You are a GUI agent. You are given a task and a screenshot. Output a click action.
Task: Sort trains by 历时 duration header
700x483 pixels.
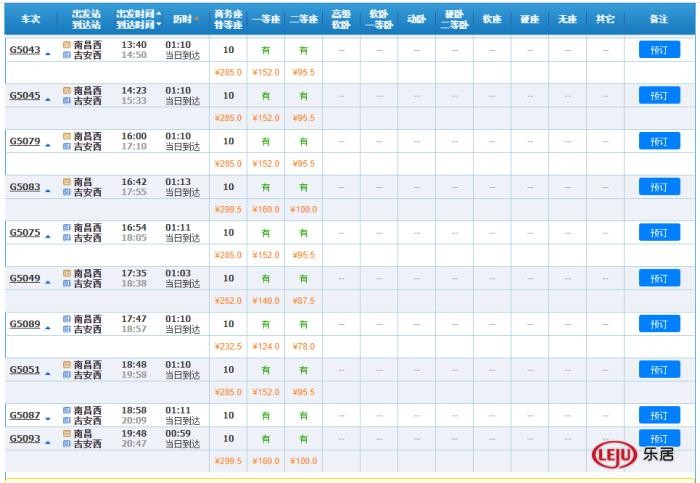184,19
